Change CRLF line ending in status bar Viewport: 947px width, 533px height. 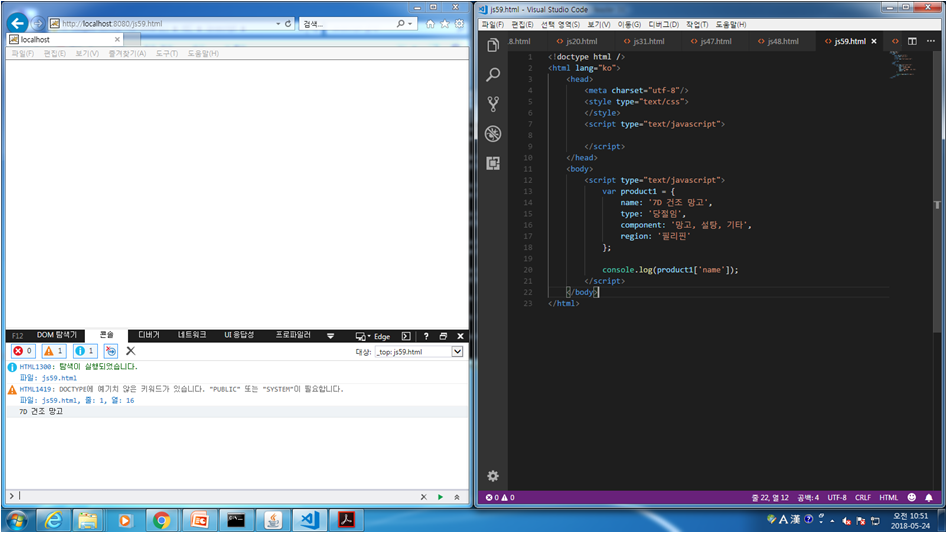point(862,497)
